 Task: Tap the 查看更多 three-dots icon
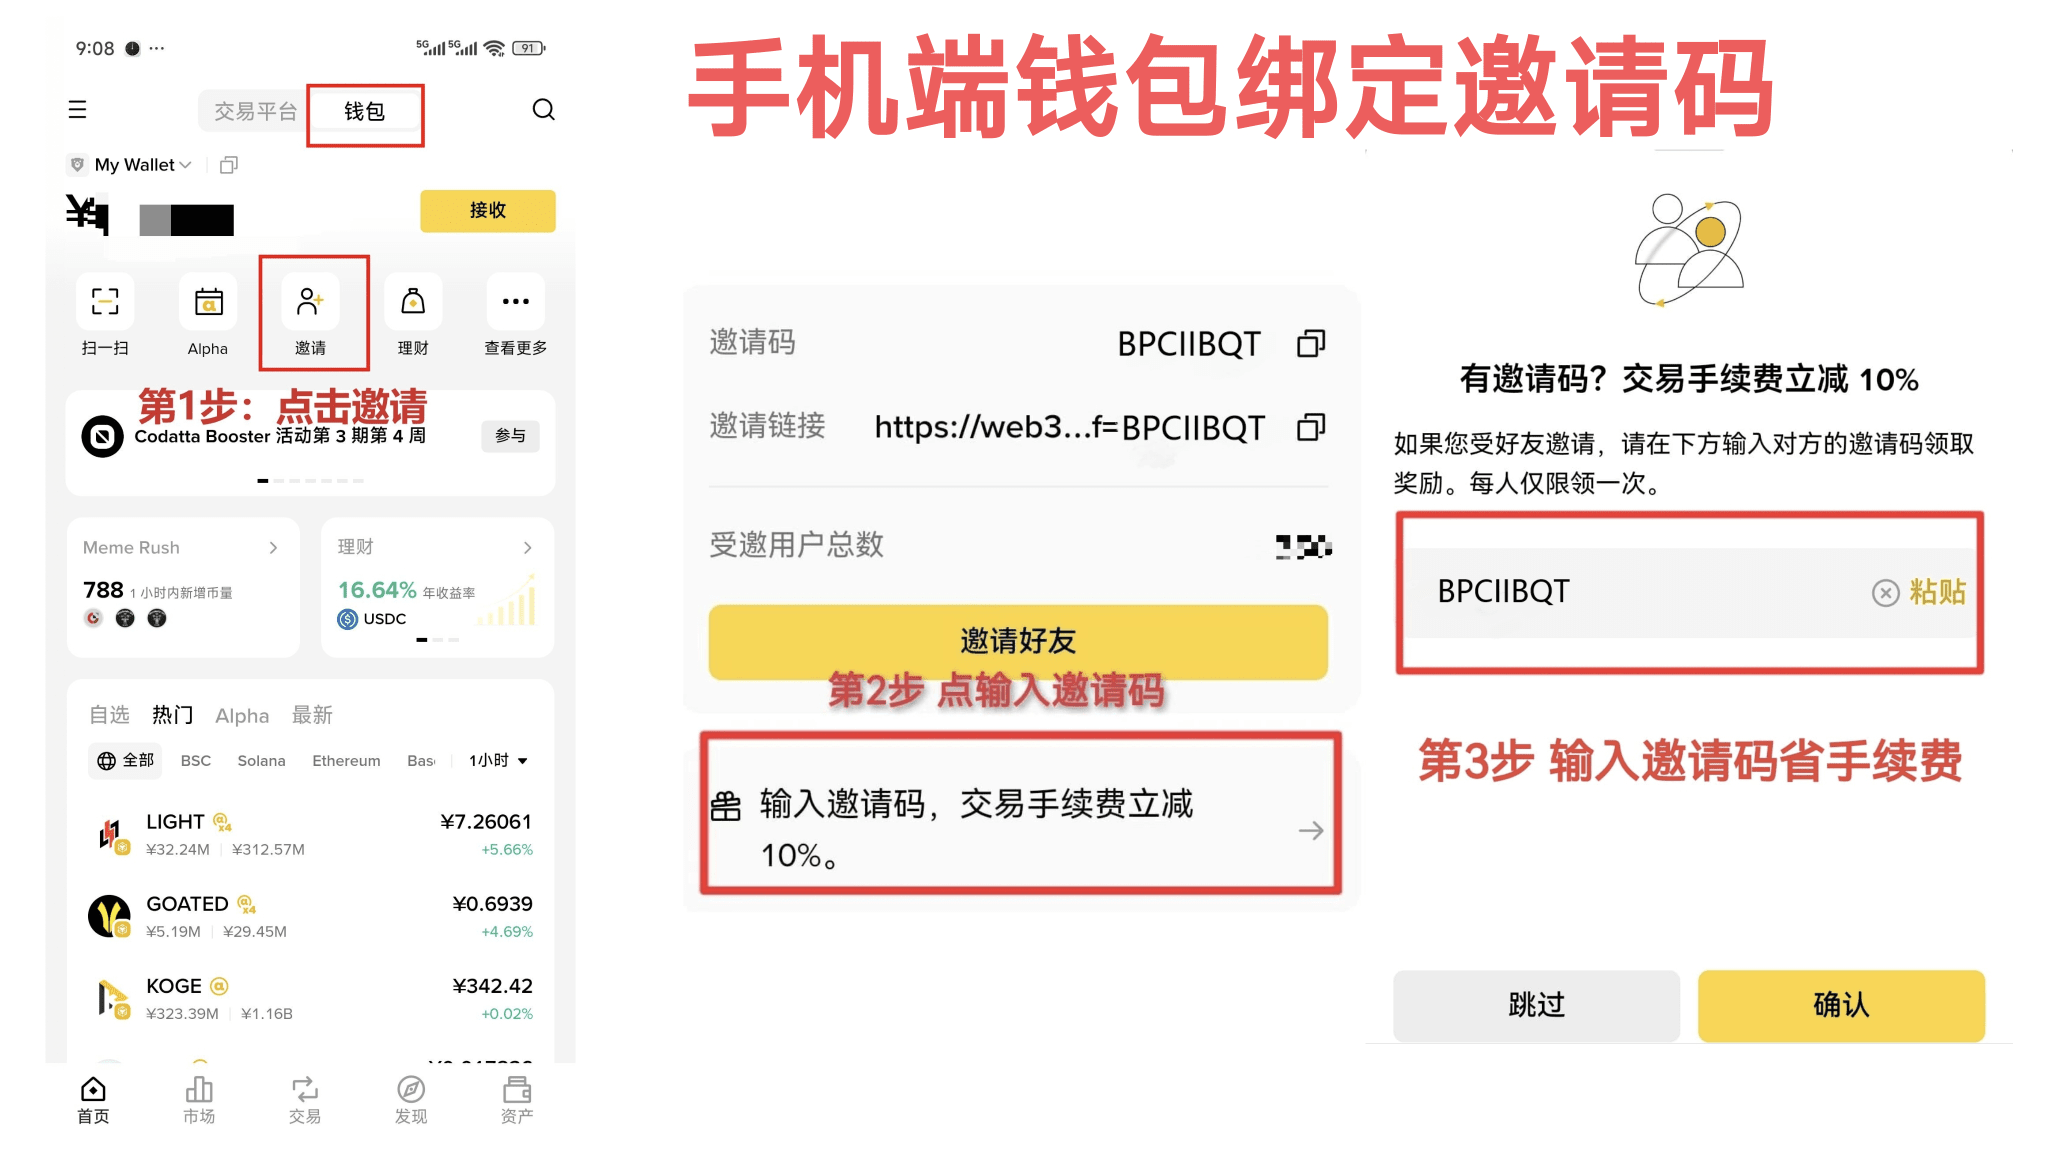[515, 302]
